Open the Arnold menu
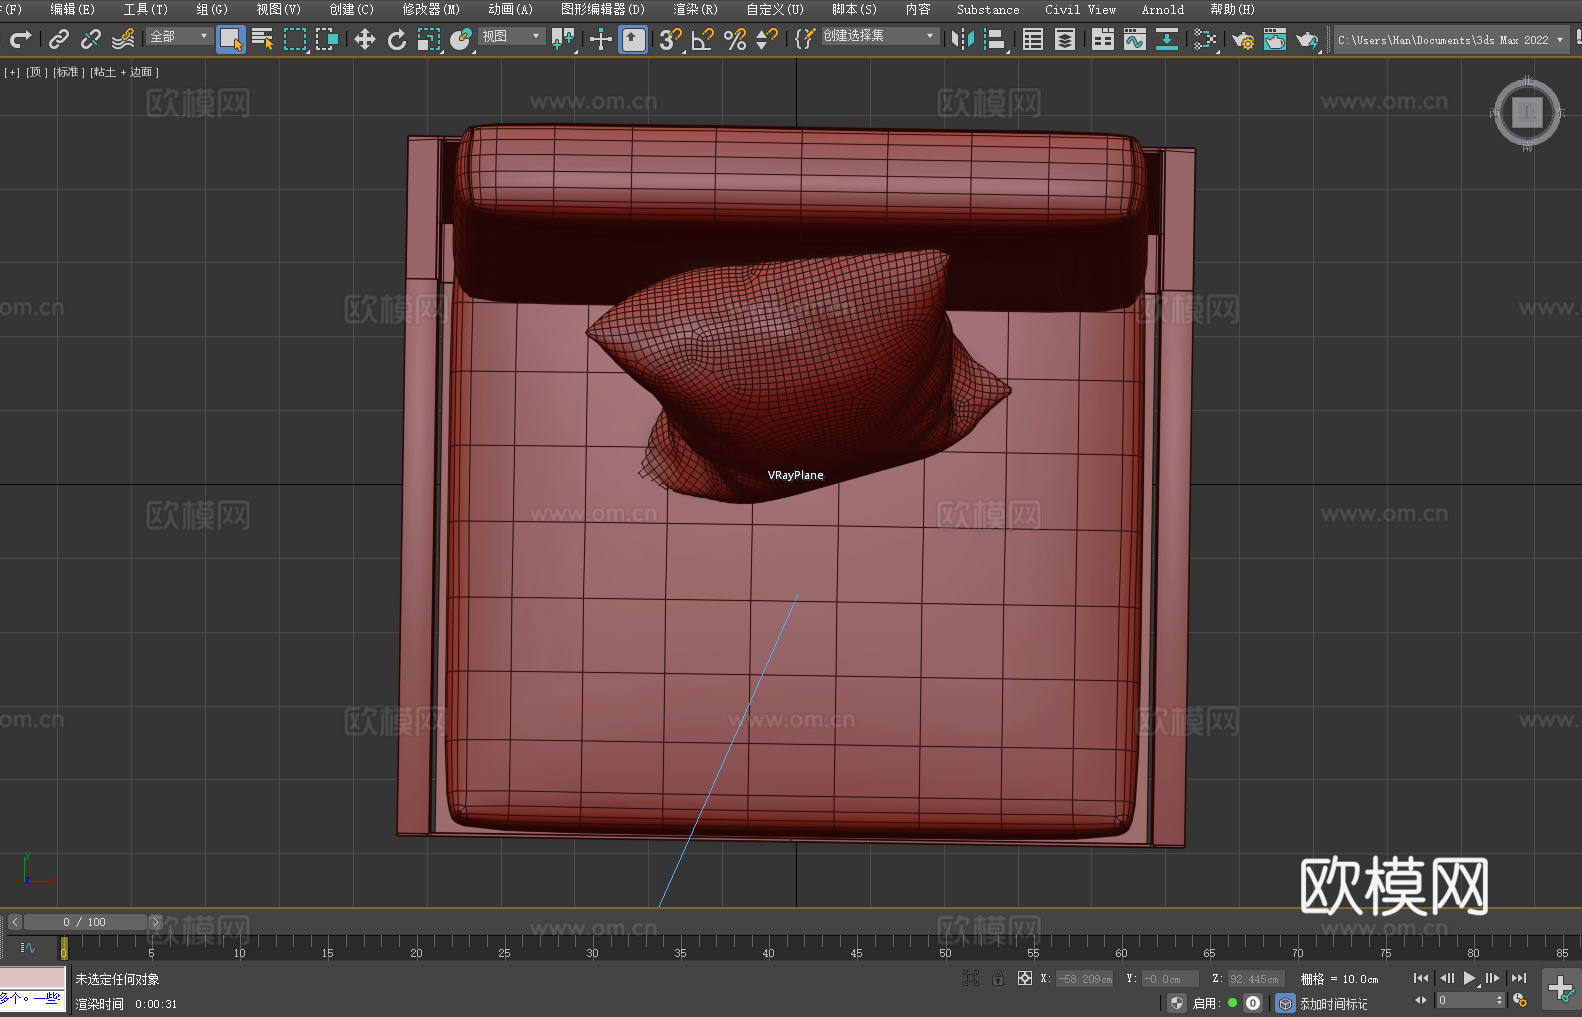 [x=1162, y=9]
